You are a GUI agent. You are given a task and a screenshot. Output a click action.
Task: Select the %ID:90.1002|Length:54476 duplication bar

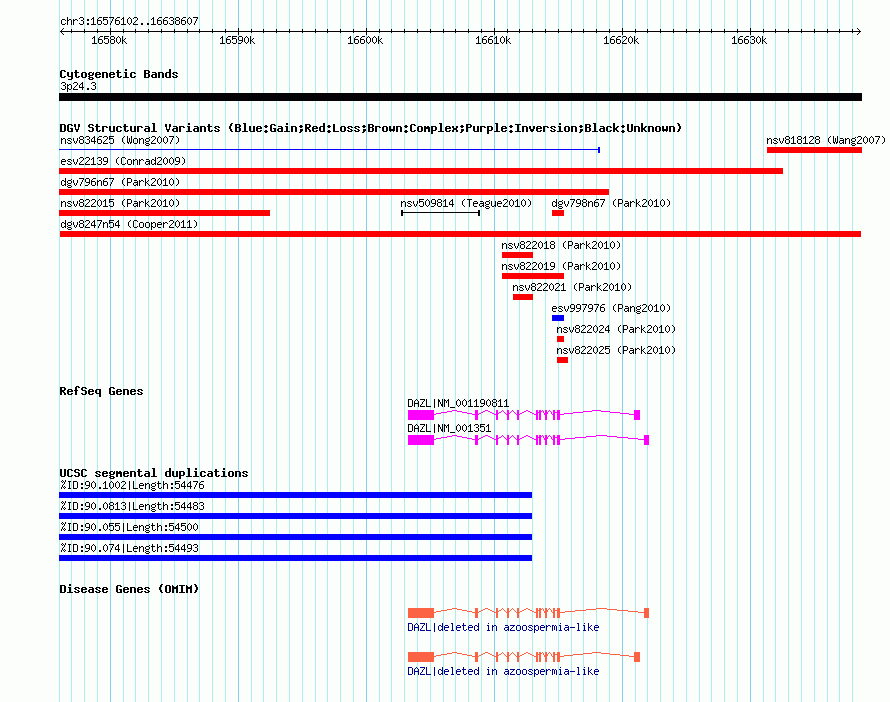[x=295, y=495]
